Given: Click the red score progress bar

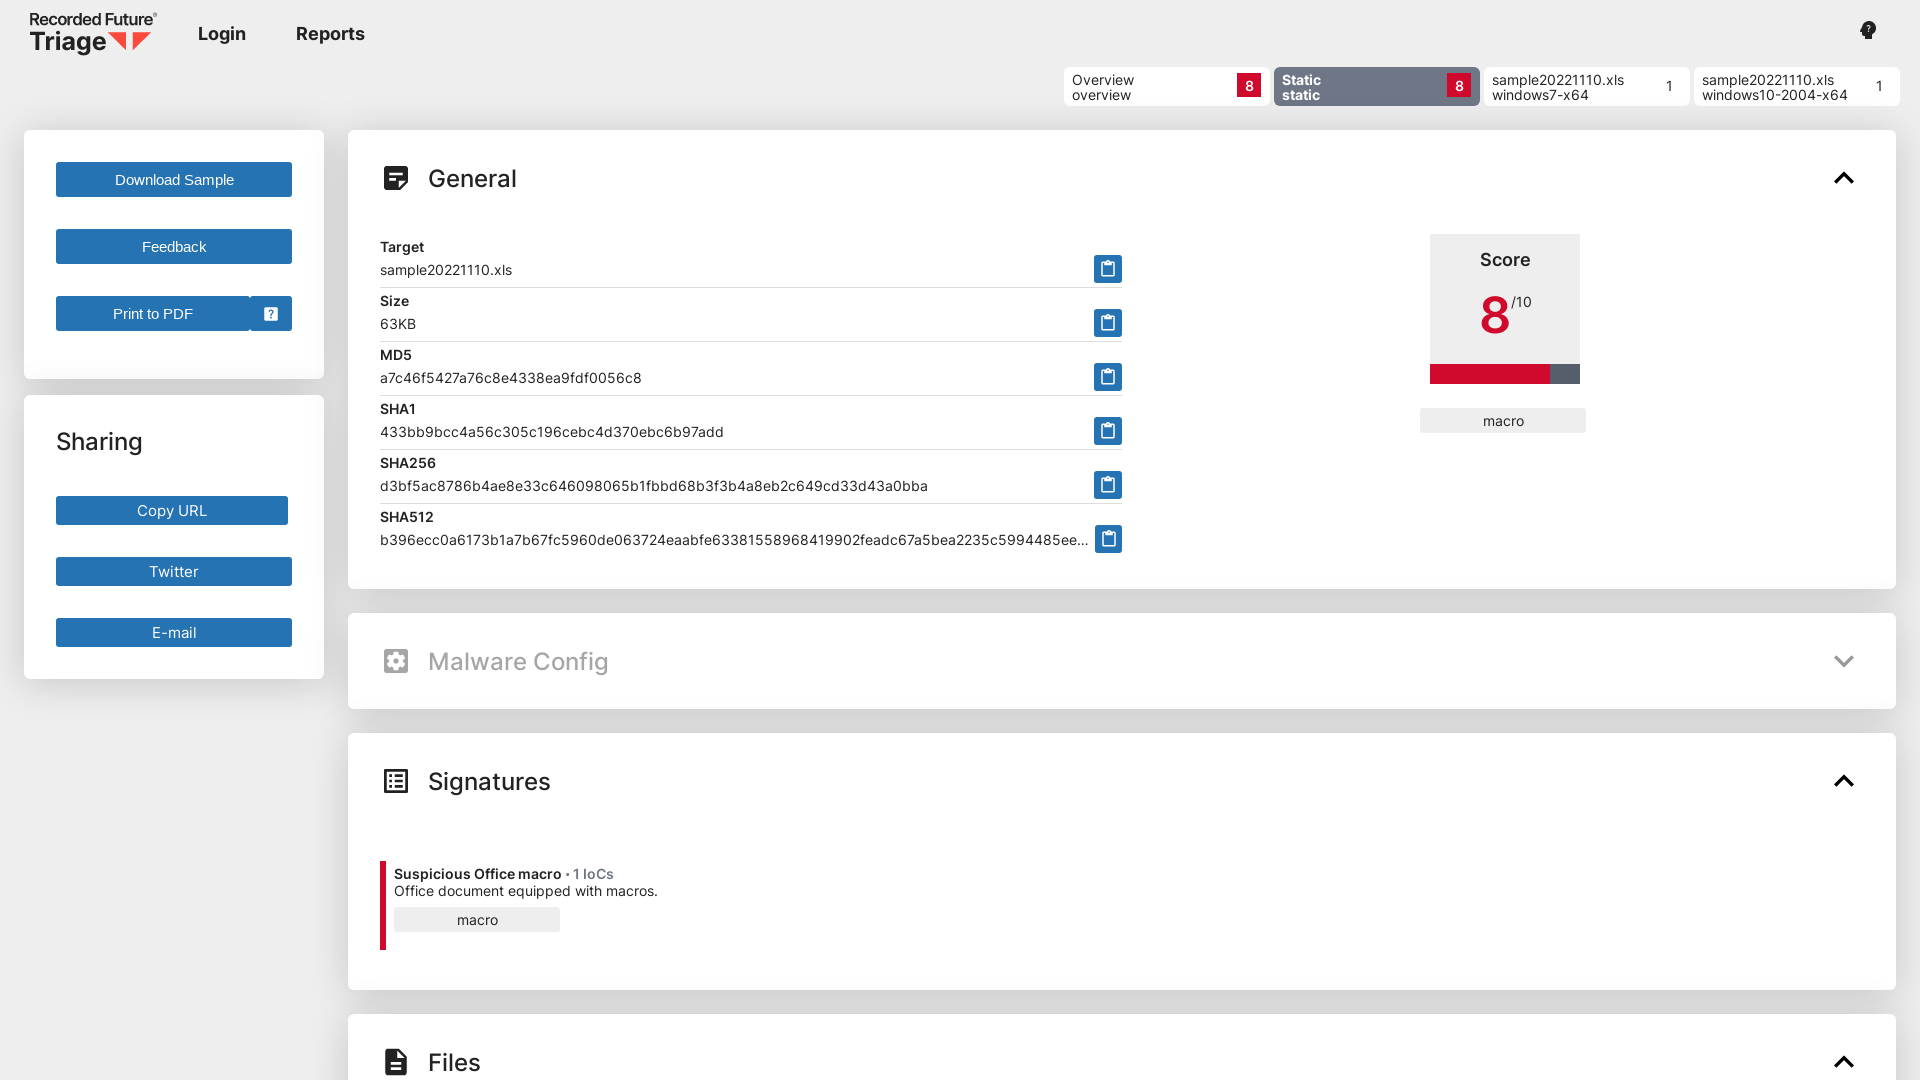Looking at the screenshot, I should tap(1489, 375).
